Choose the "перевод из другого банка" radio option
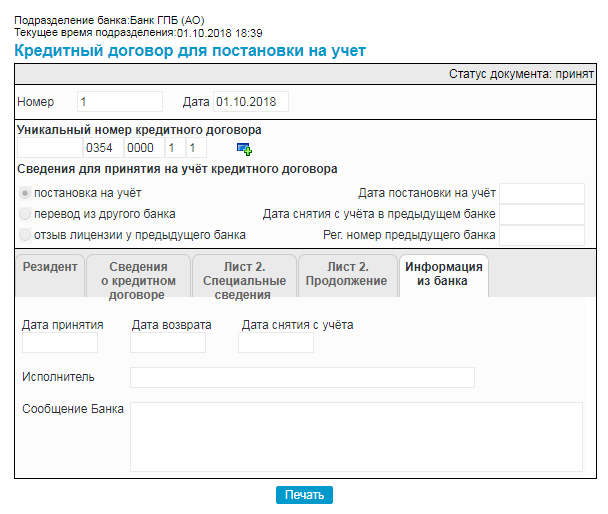The height and width of the screenshot is (514, 608). coord(26,213)
